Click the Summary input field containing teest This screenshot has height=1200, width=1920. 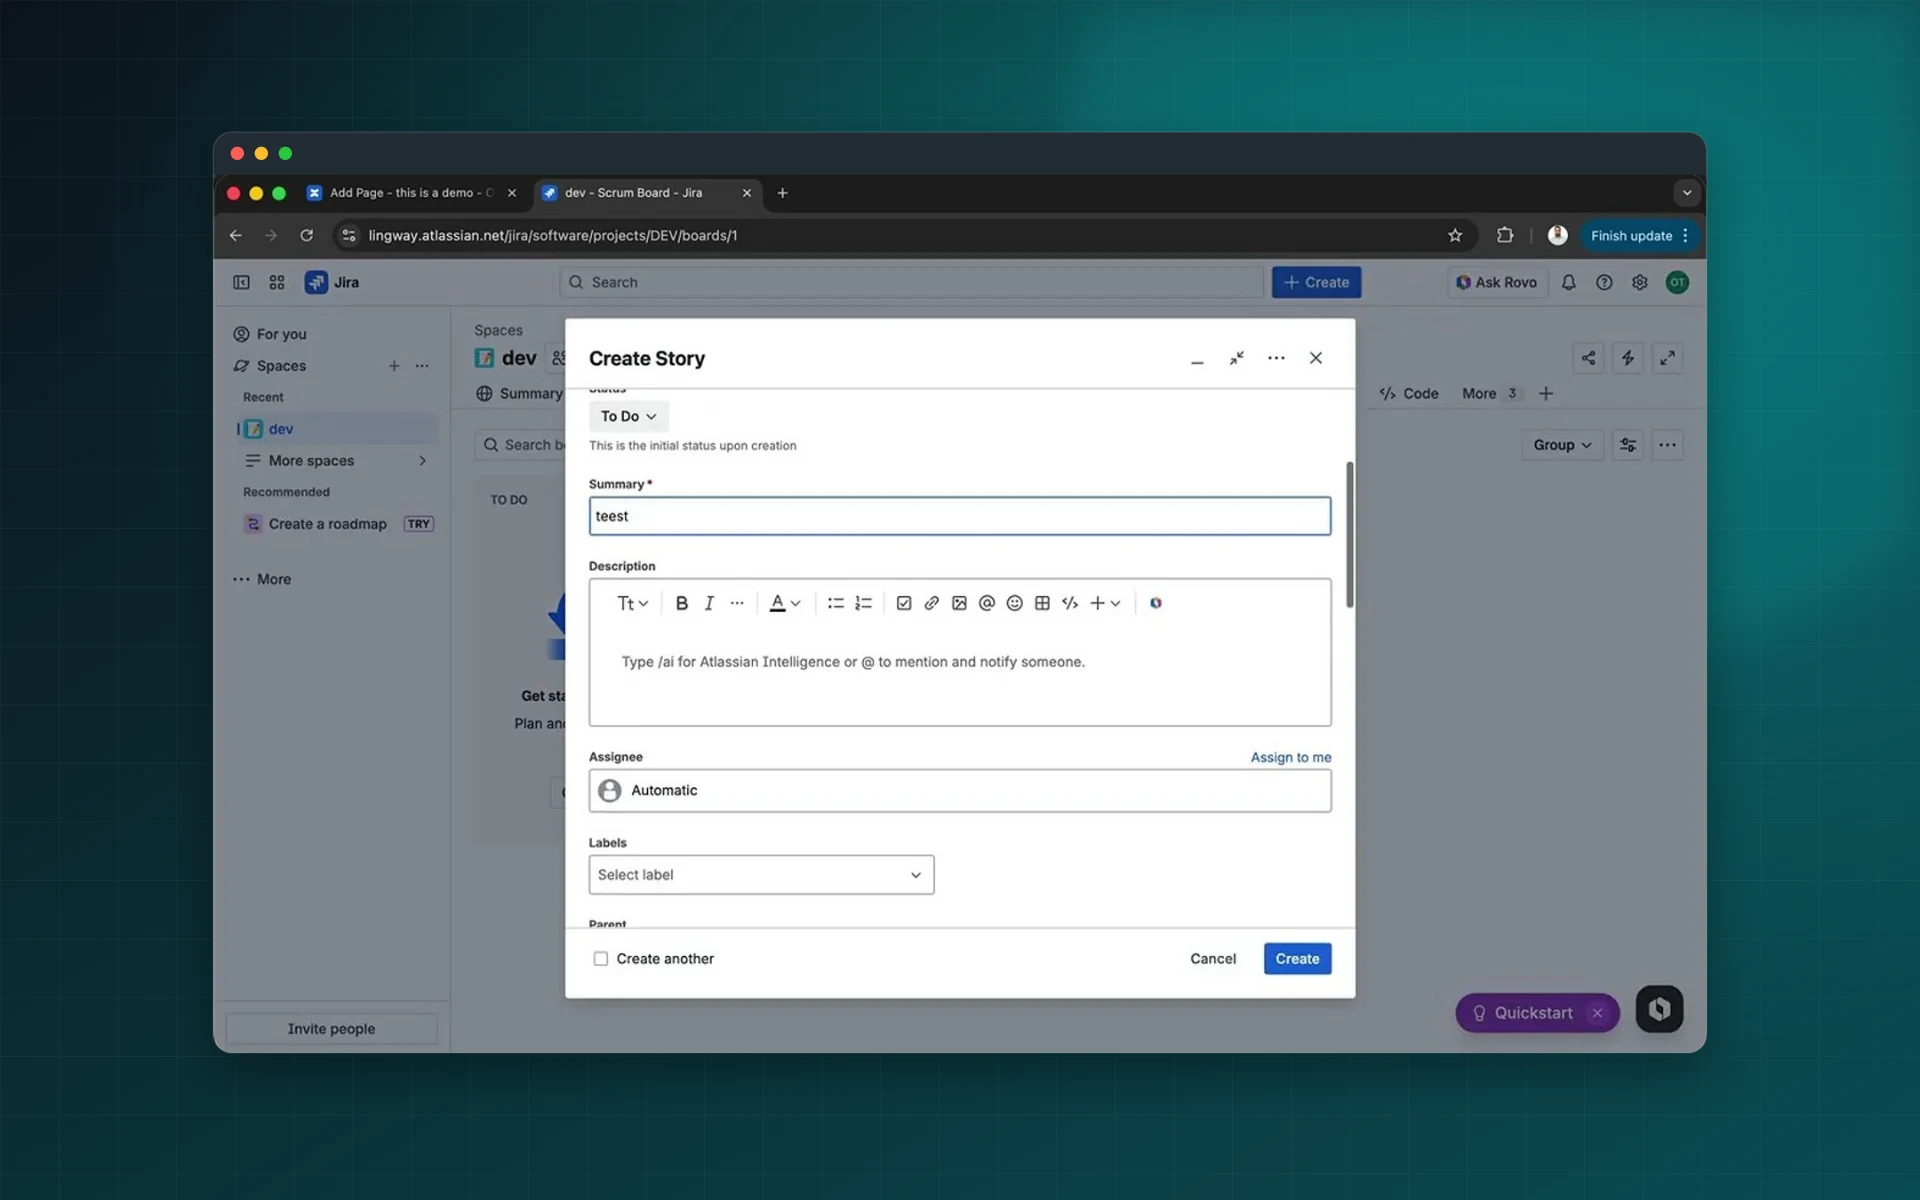960,516
